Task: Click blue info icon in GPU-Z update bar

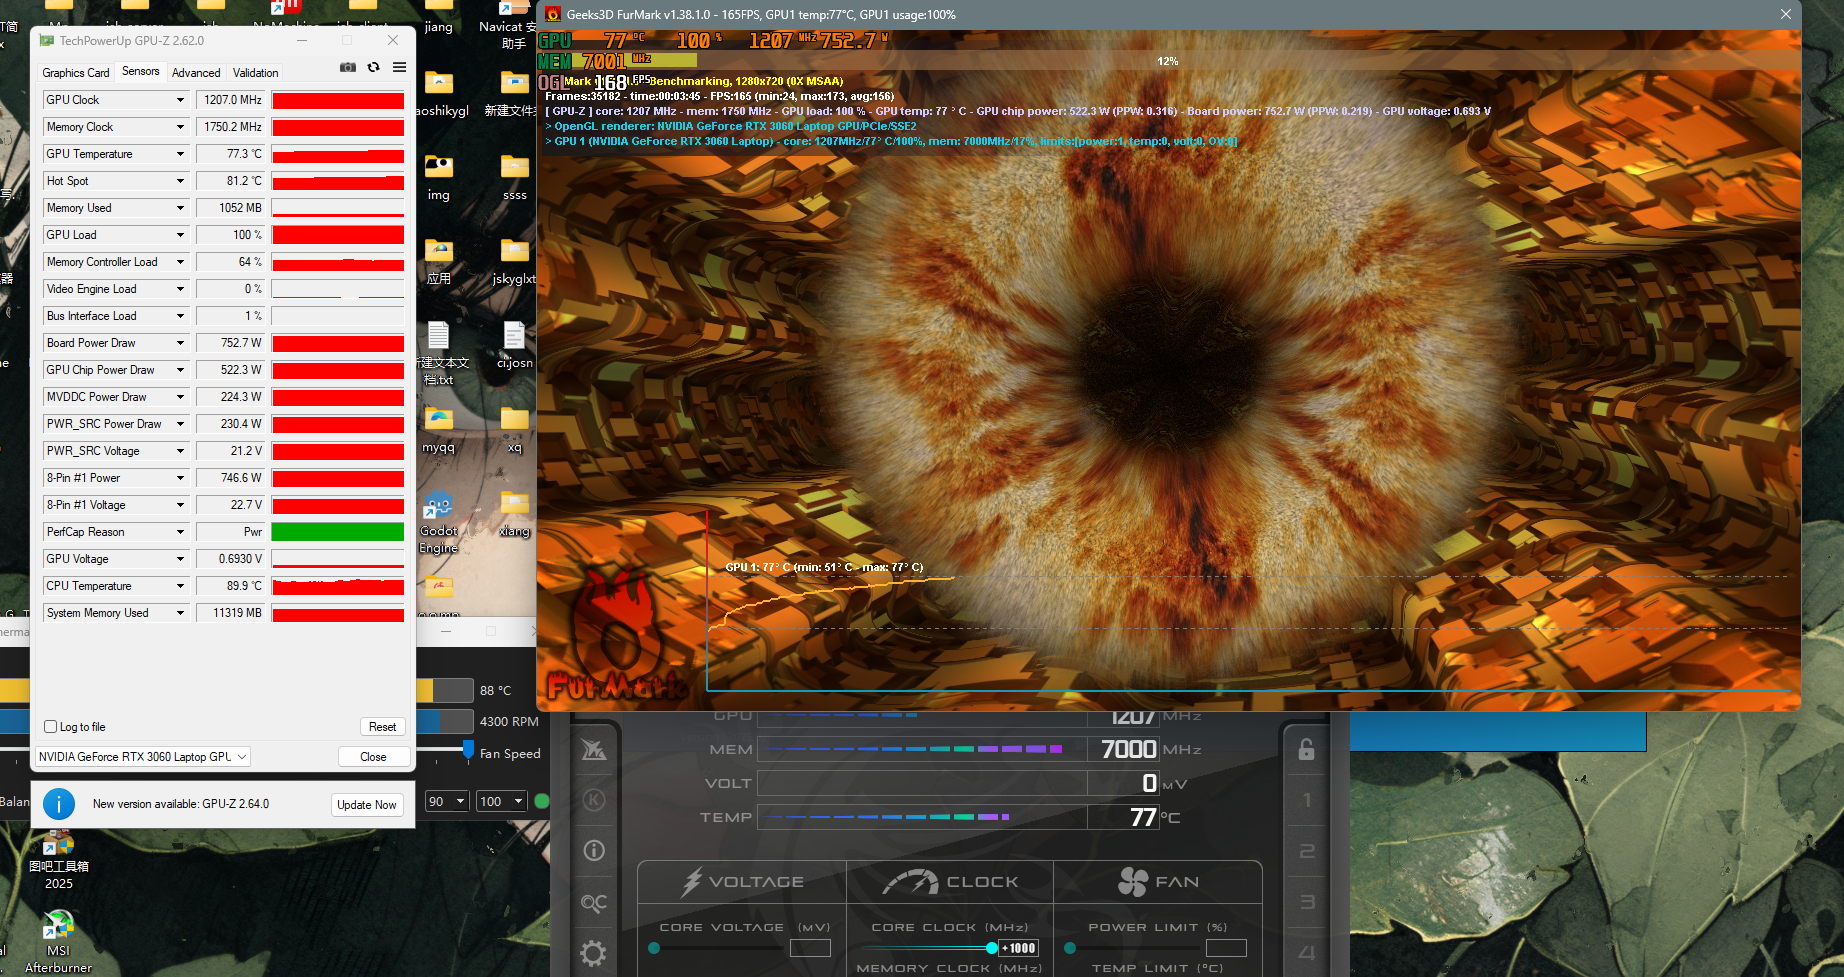Action: (59, 804)
